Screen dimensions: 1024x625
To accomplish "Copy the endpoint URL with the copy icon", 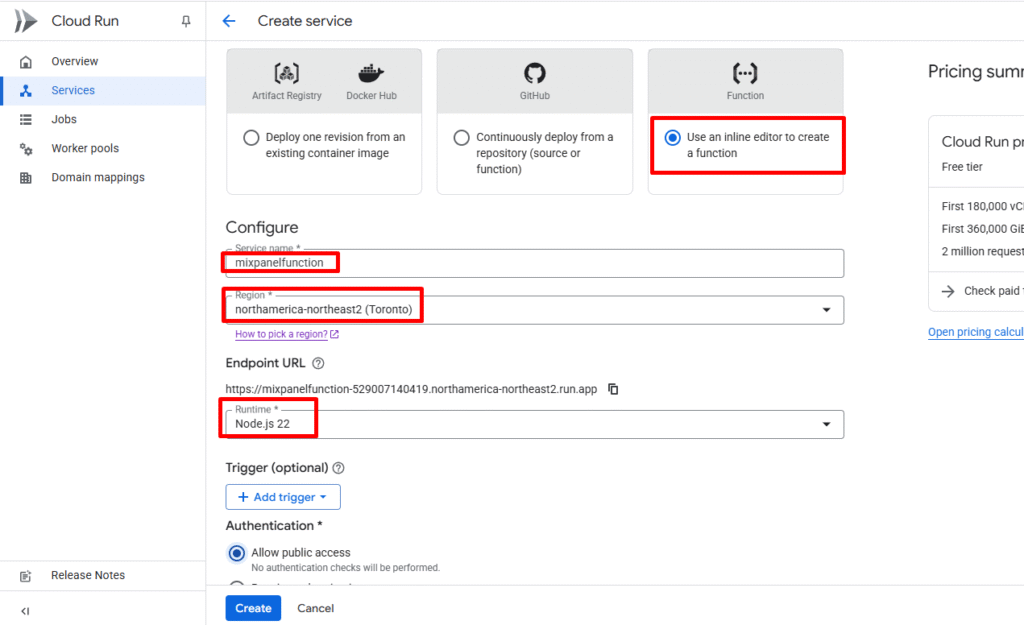I will tap(613, 389).
